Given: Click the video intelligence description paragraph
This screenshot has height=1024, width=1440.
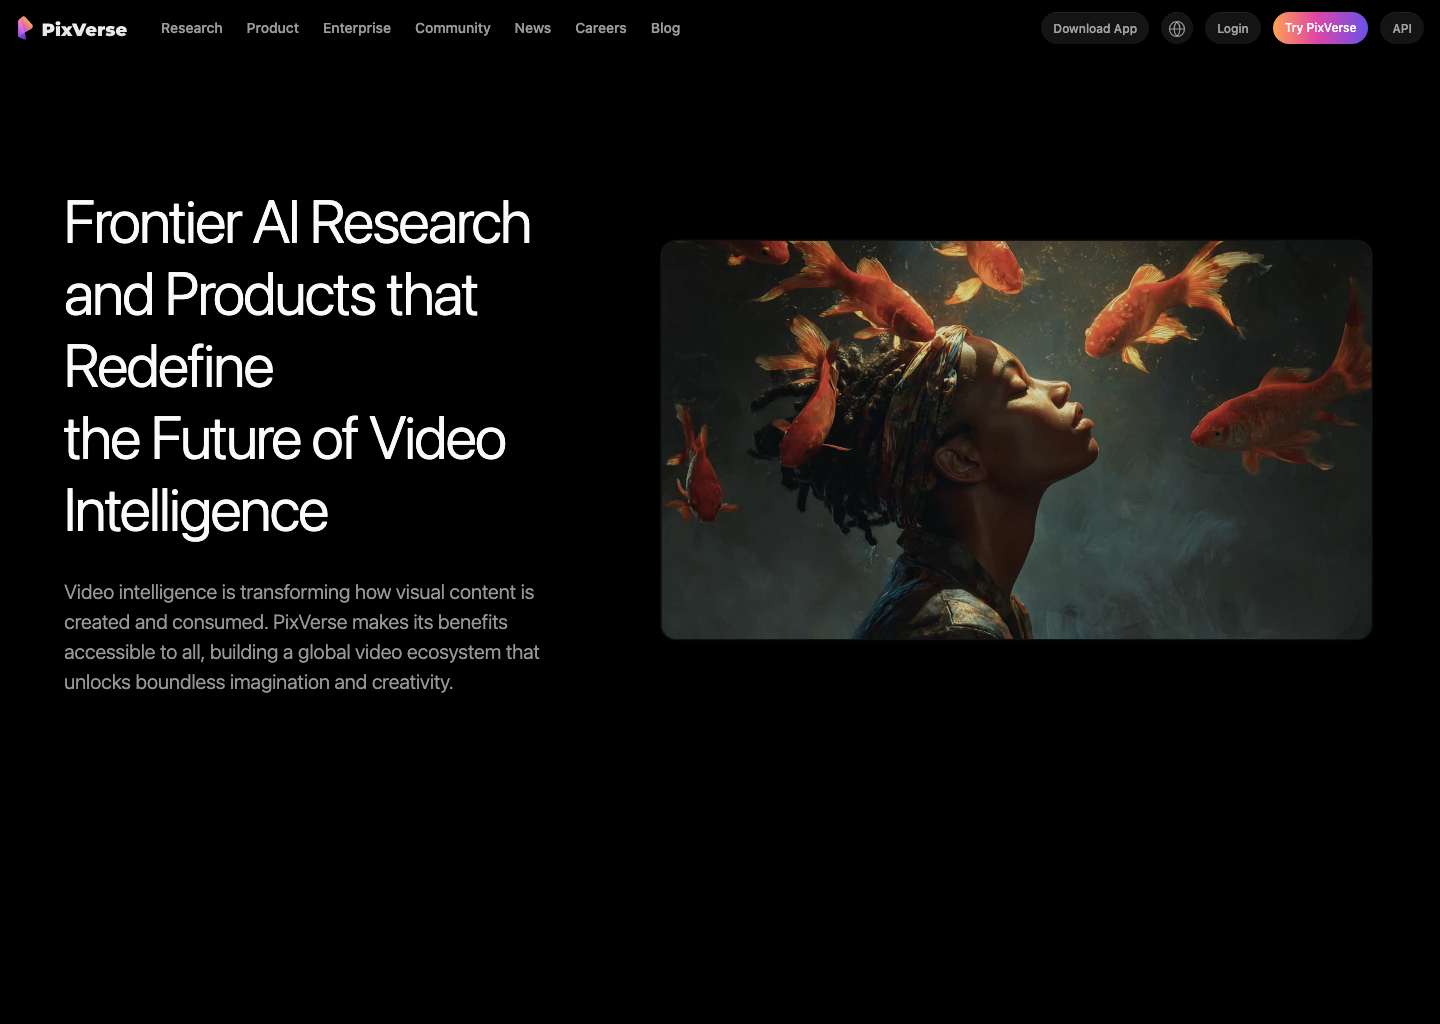Looking at the screenshot, I should [302, 636].
